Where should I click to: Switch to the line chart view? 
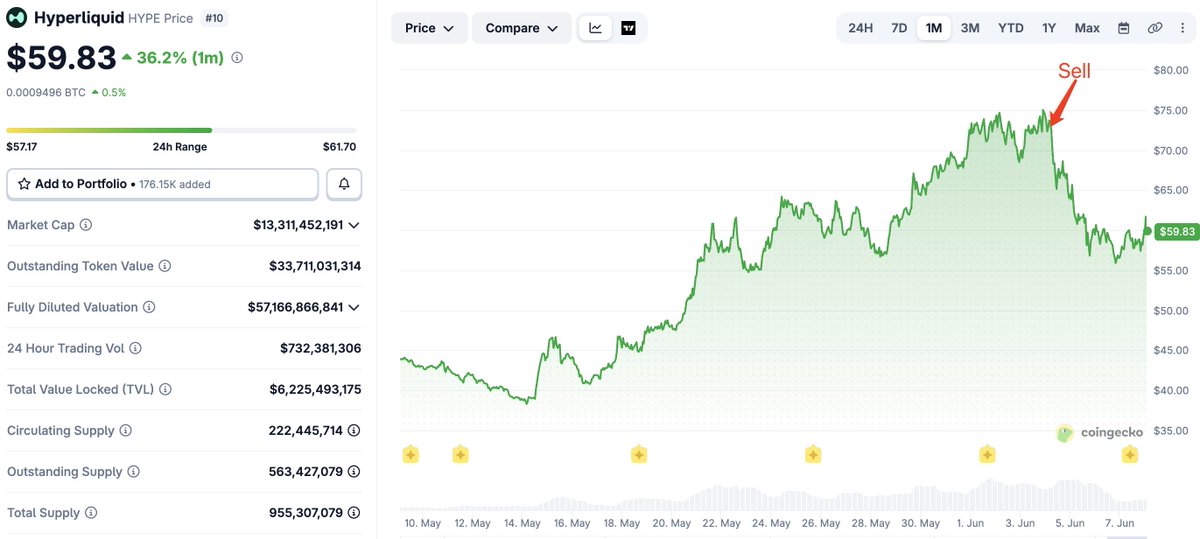click(x=596, y=28)
